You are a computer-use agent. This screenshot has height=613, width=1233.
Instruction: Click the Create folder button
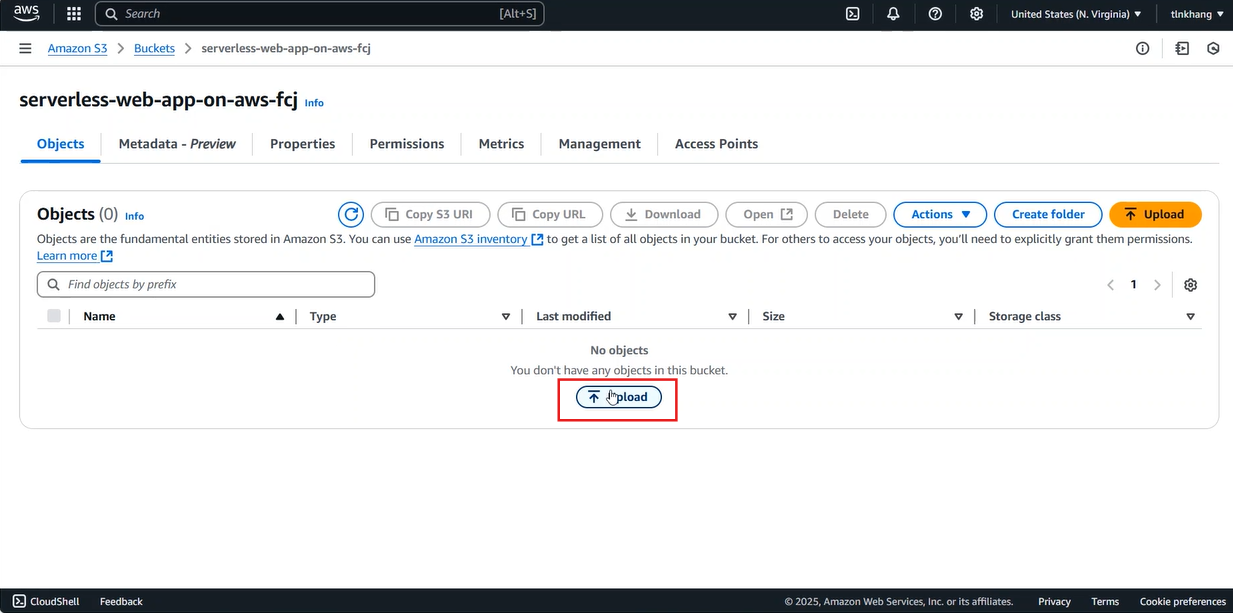[1048, 214]
